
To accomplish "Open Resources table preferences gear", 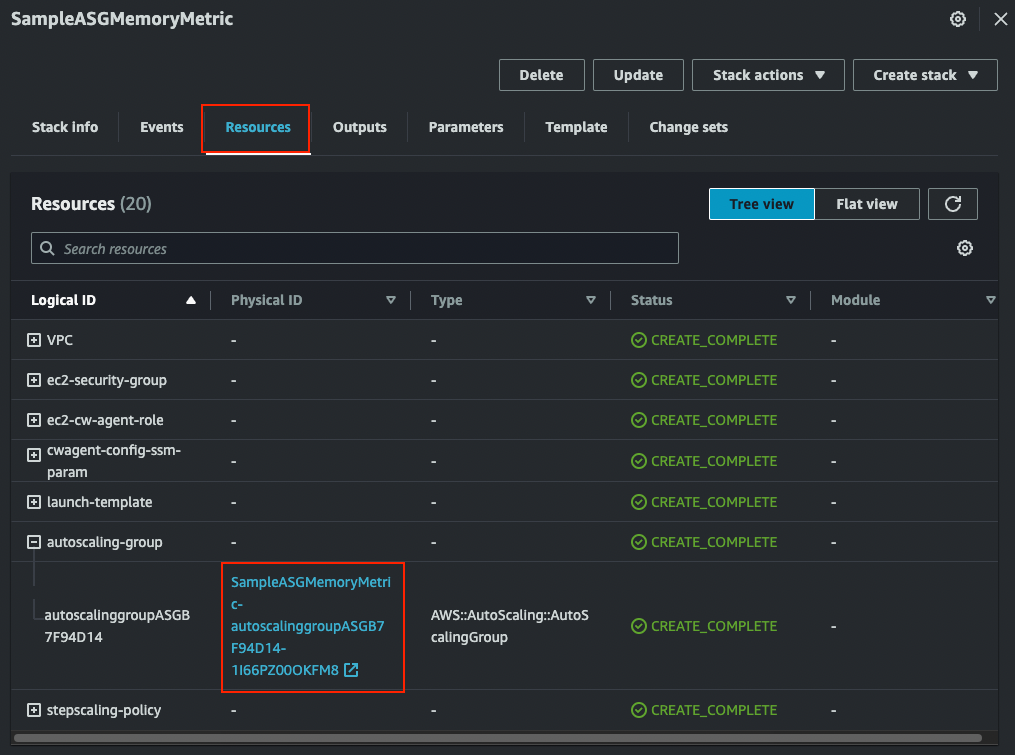I will 965,248.
